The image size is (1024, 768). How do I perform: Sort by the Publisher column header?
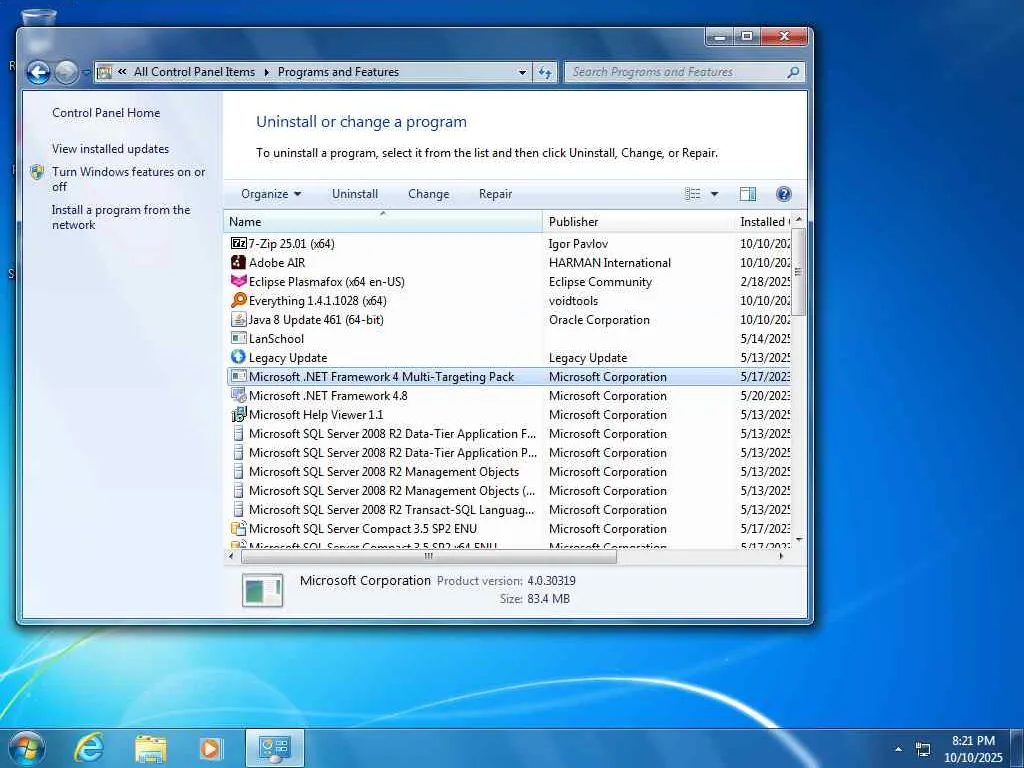click(x=638, y=221)
